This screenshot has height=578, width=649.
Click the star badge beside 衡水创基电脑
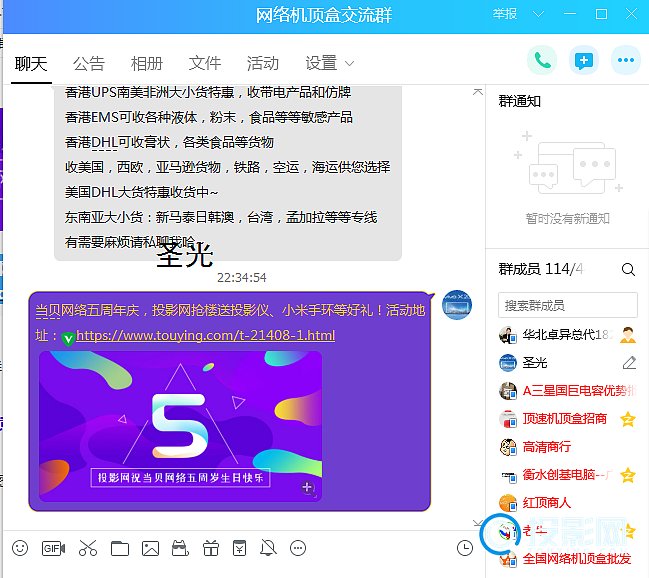point(628,475)
